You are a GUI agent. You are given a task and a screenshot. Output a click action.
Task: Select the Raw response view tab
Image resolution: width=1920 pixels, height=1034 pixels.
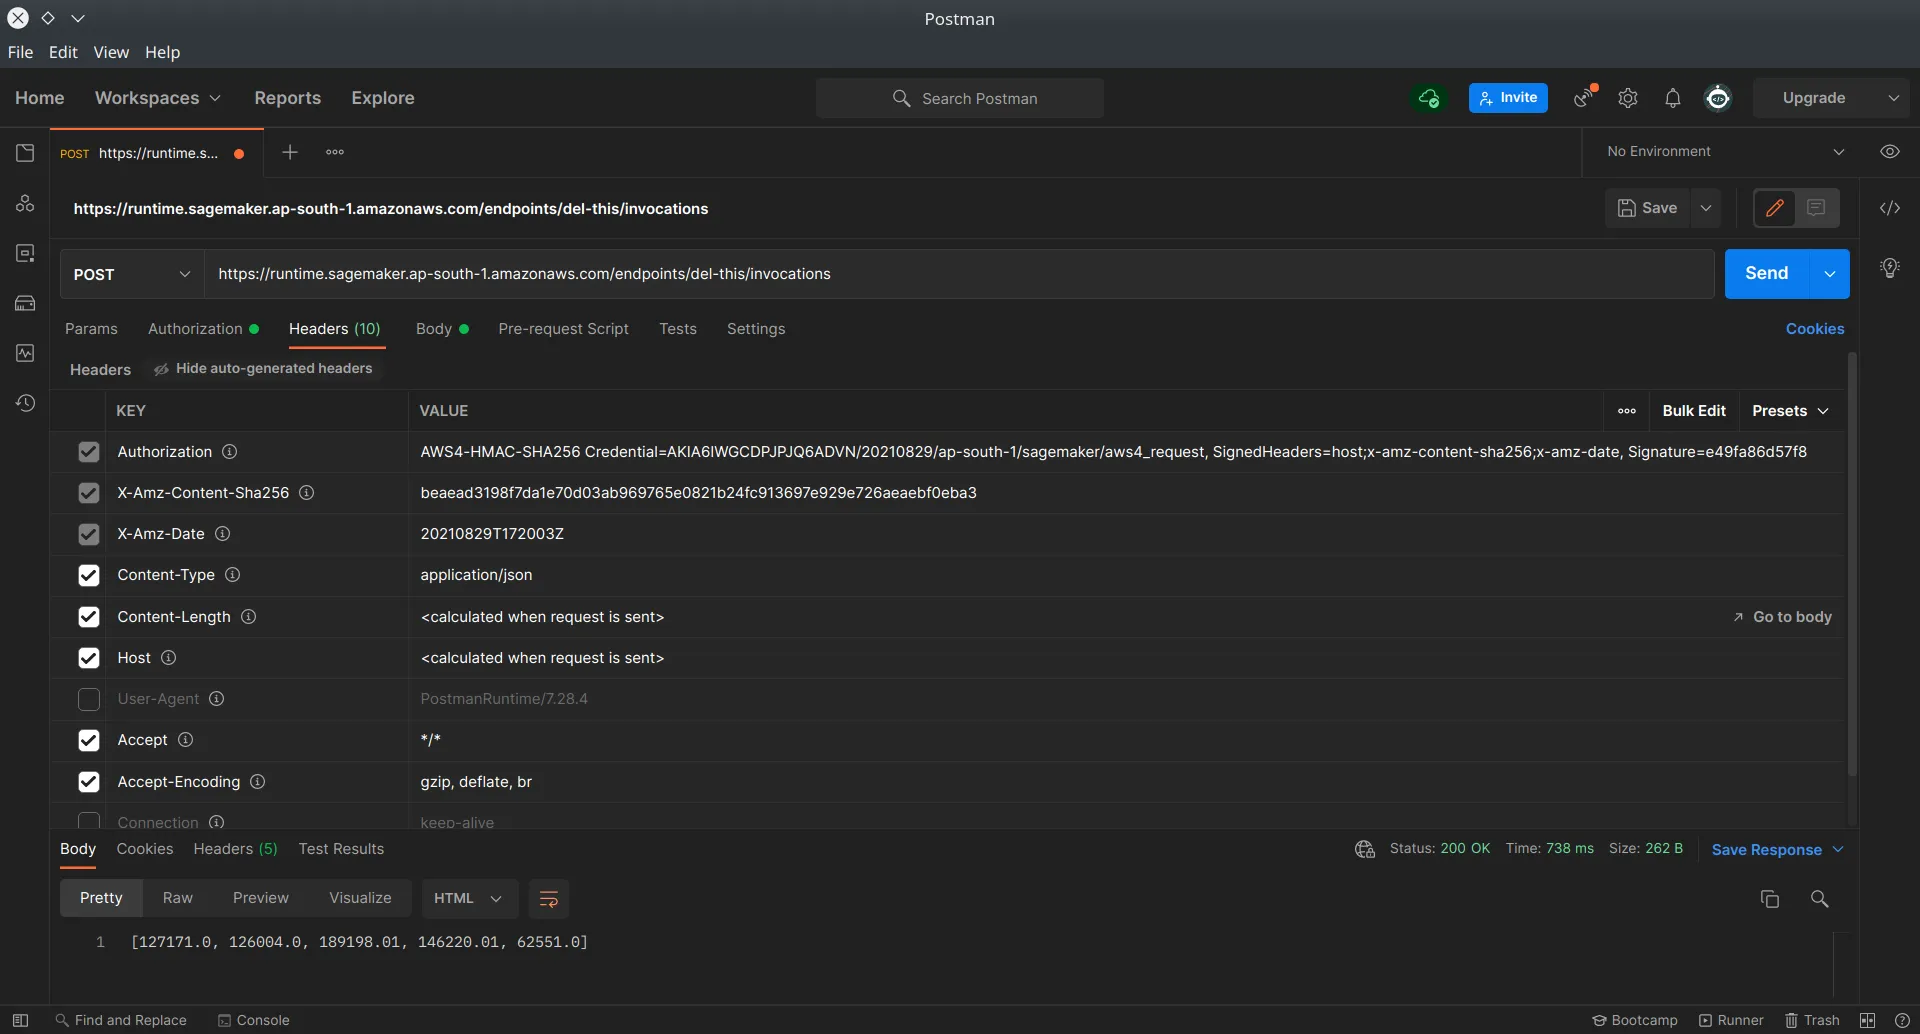pos(177,899)
